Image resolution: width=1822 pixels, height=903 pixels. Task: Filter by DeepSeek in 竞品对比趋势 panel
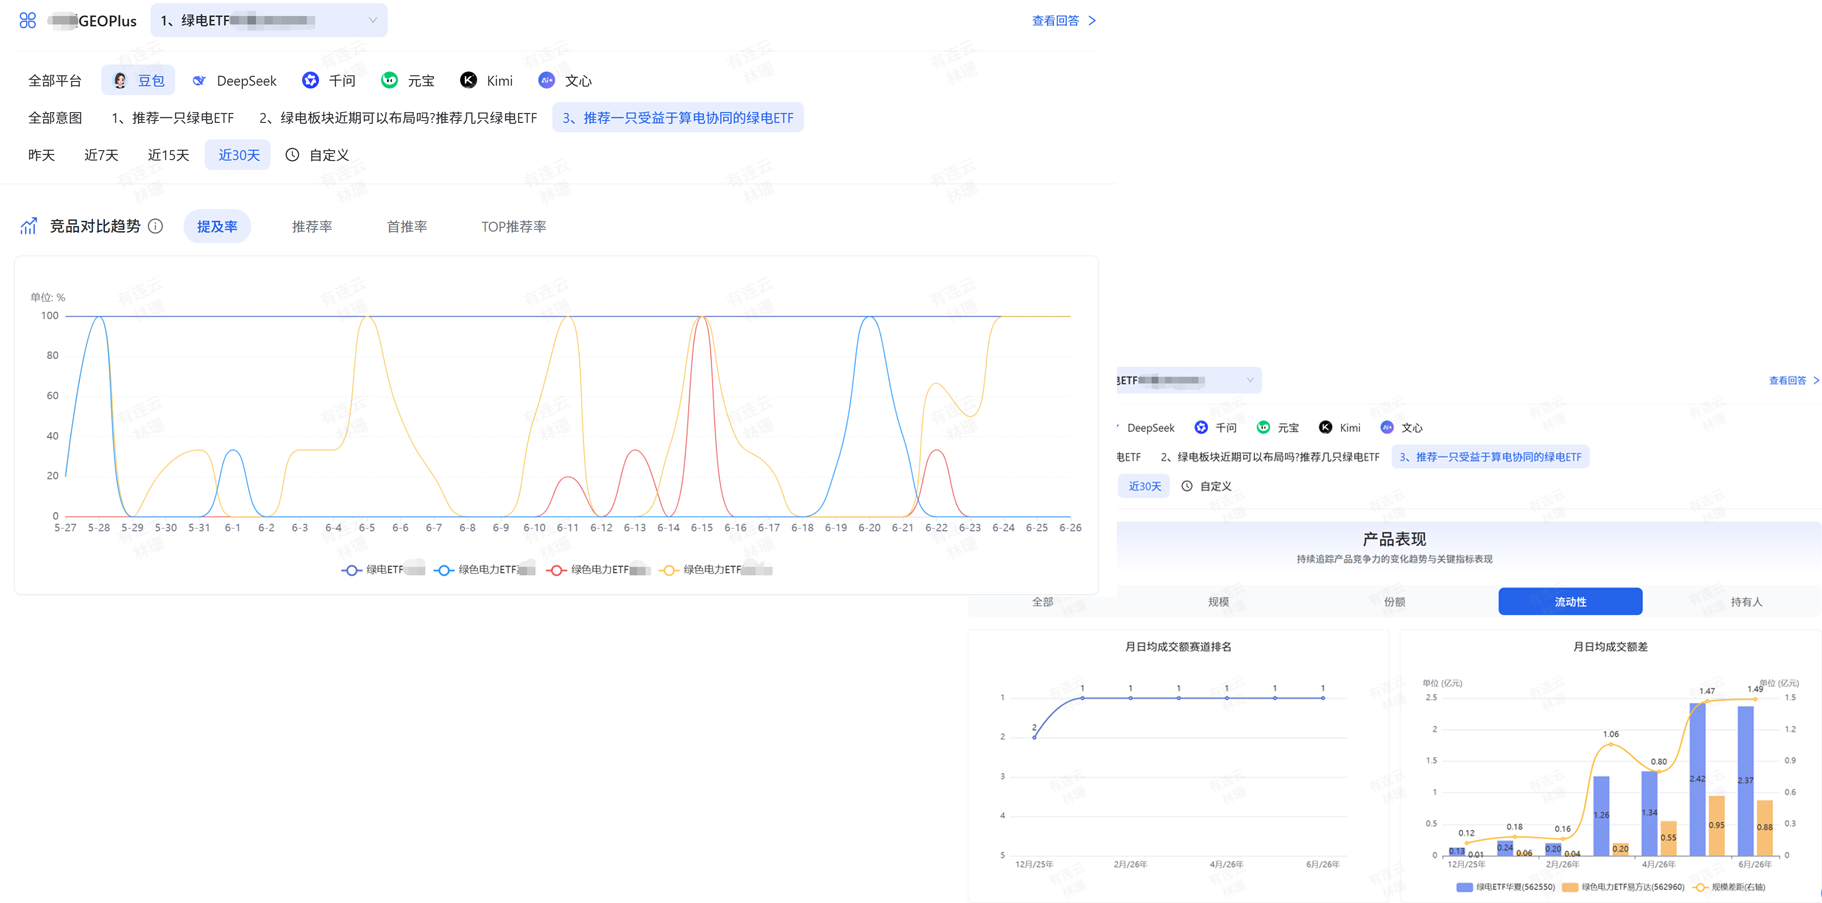(234, 80)
